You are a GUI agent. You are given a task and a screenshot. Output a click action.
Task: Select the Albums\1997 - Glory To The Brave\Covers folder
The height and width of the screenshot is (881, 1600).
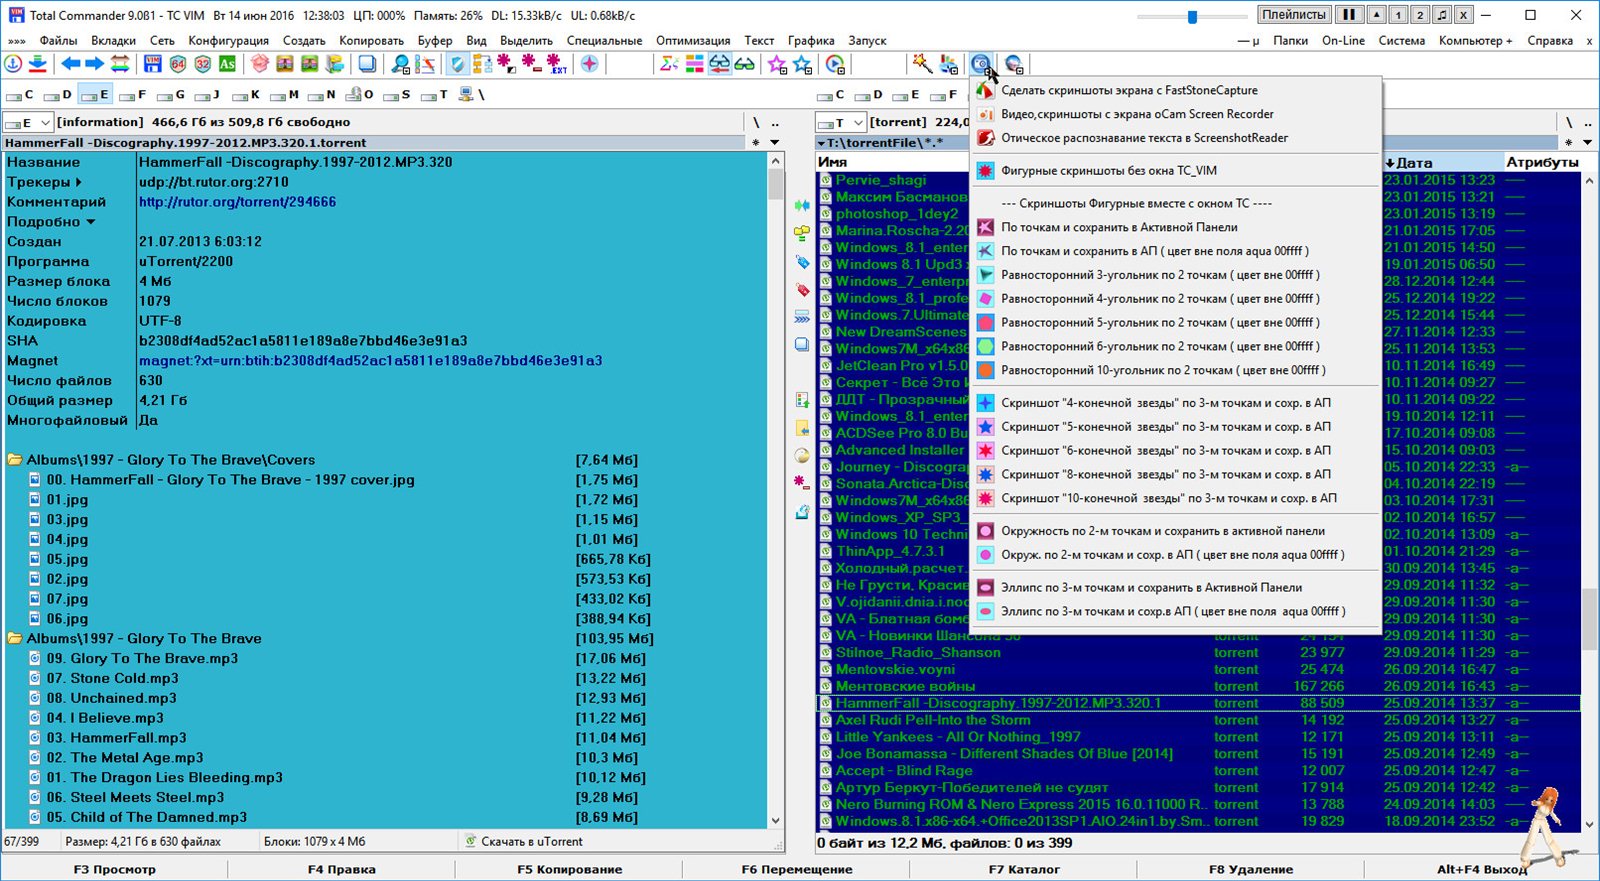tap(171, 460)
